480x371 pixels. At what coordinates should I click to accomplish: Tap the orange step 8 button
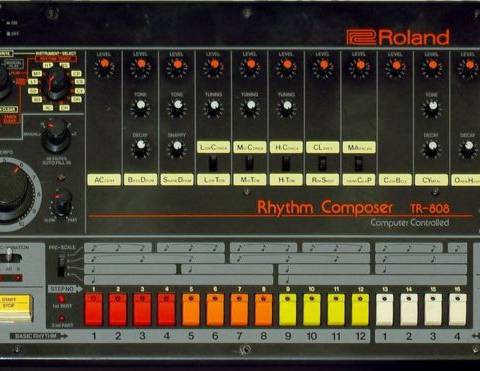[263, 309]
